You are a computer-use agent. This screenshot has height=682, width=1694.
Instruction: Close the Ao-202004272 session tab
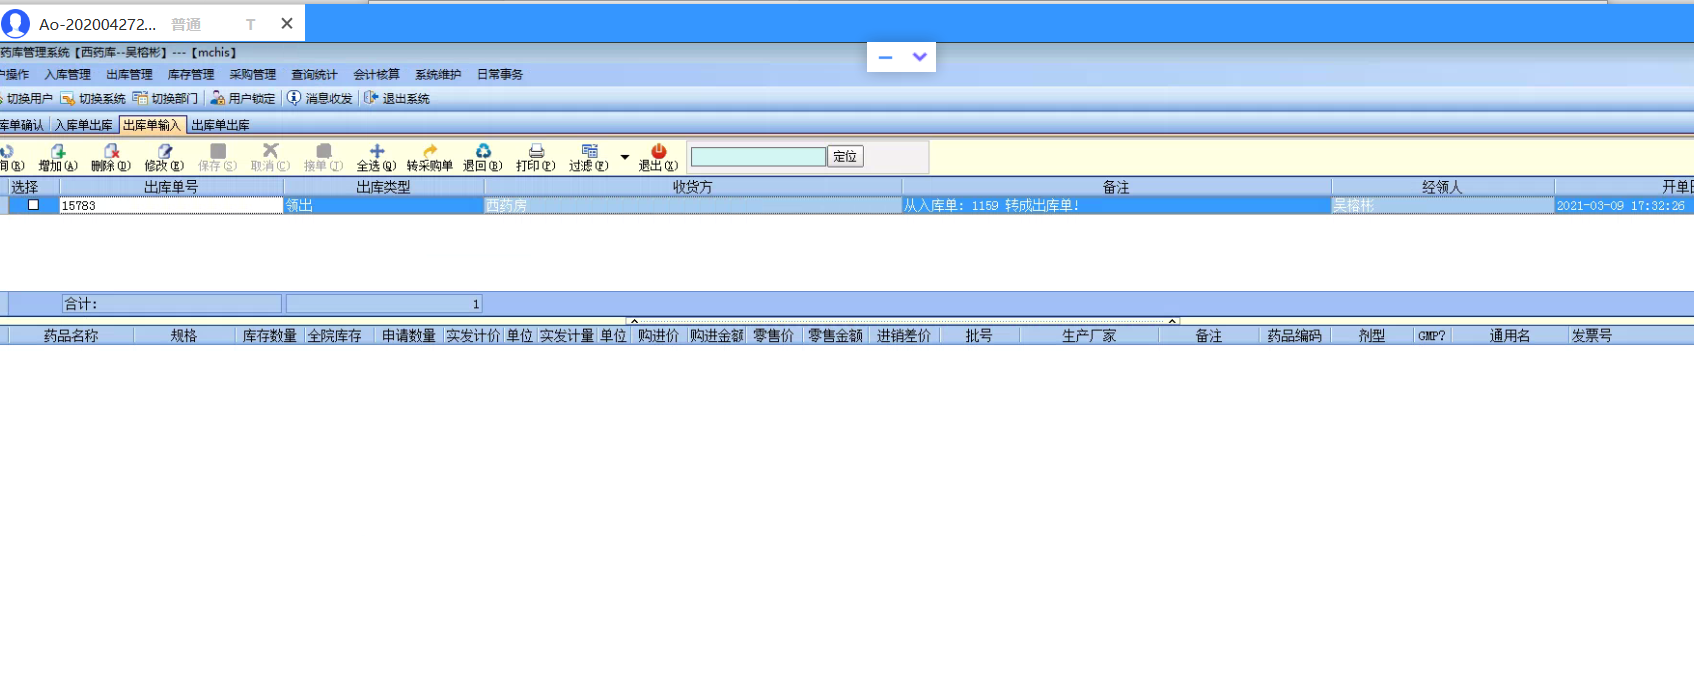(x=287, y=23)
